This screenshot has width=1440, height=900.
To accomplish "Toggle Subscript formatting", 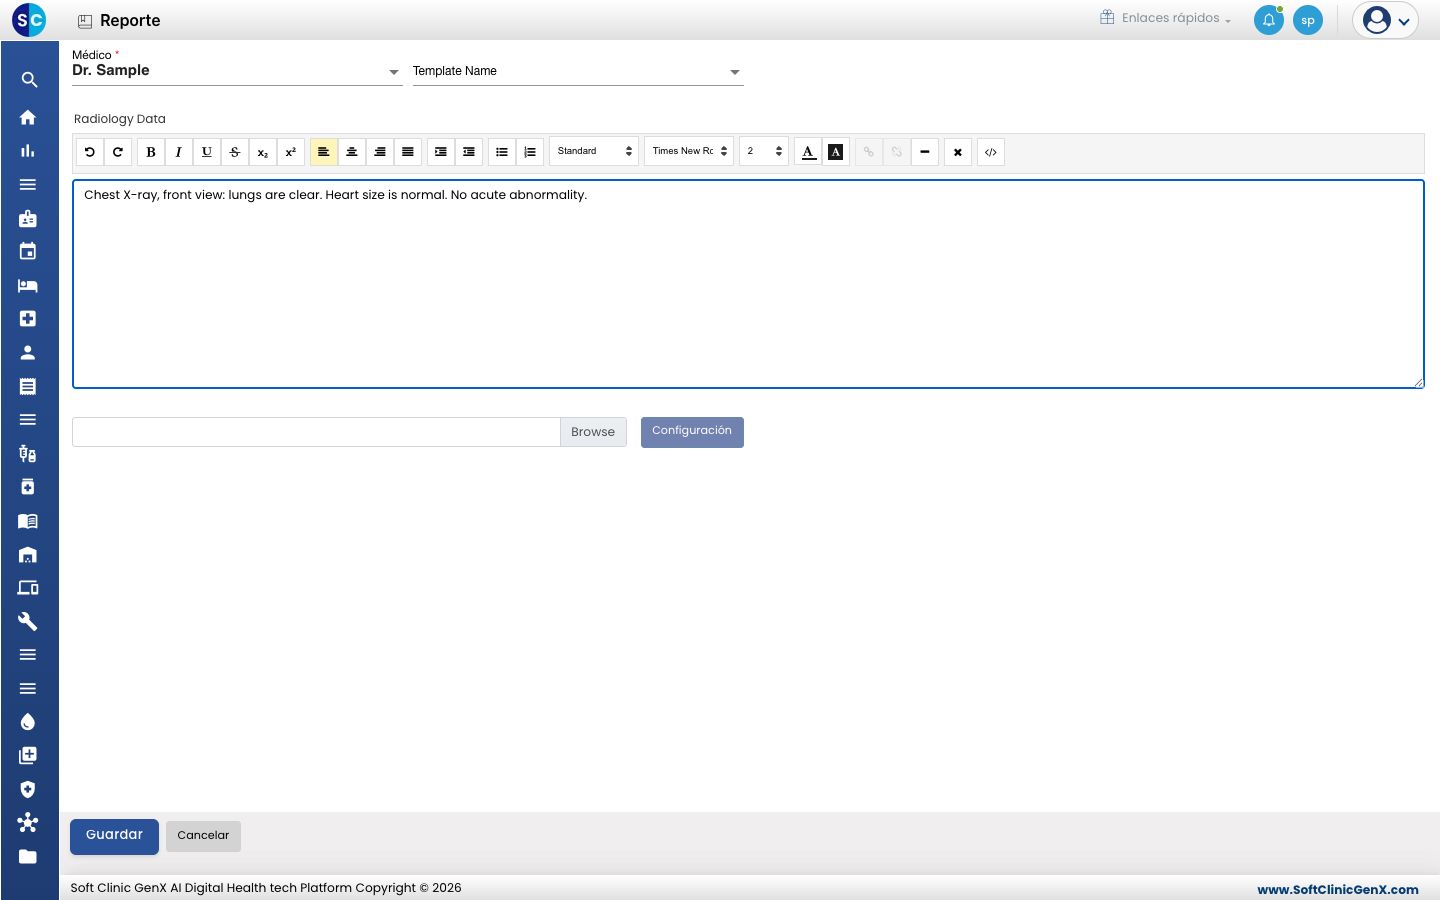I will pyautogui.click(x=263, y=152).
